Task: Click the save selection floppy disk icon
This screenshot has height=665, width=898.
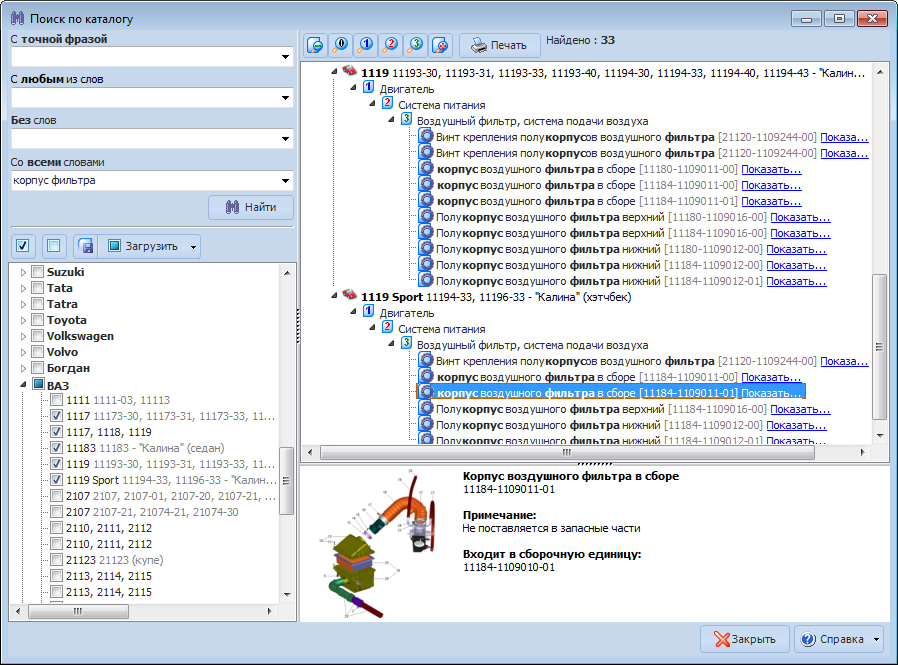Action: [x=86, y=246]
